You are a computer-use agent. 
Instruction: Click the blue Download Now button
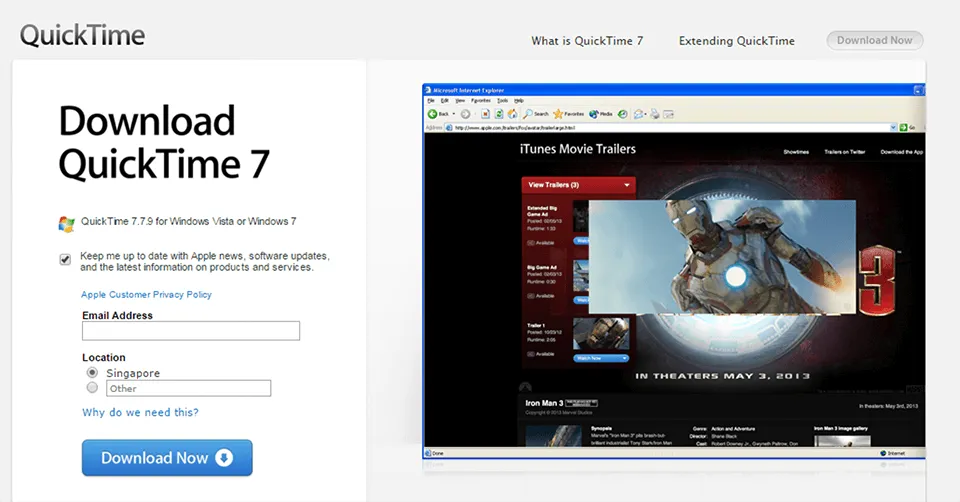click(167, 458)
